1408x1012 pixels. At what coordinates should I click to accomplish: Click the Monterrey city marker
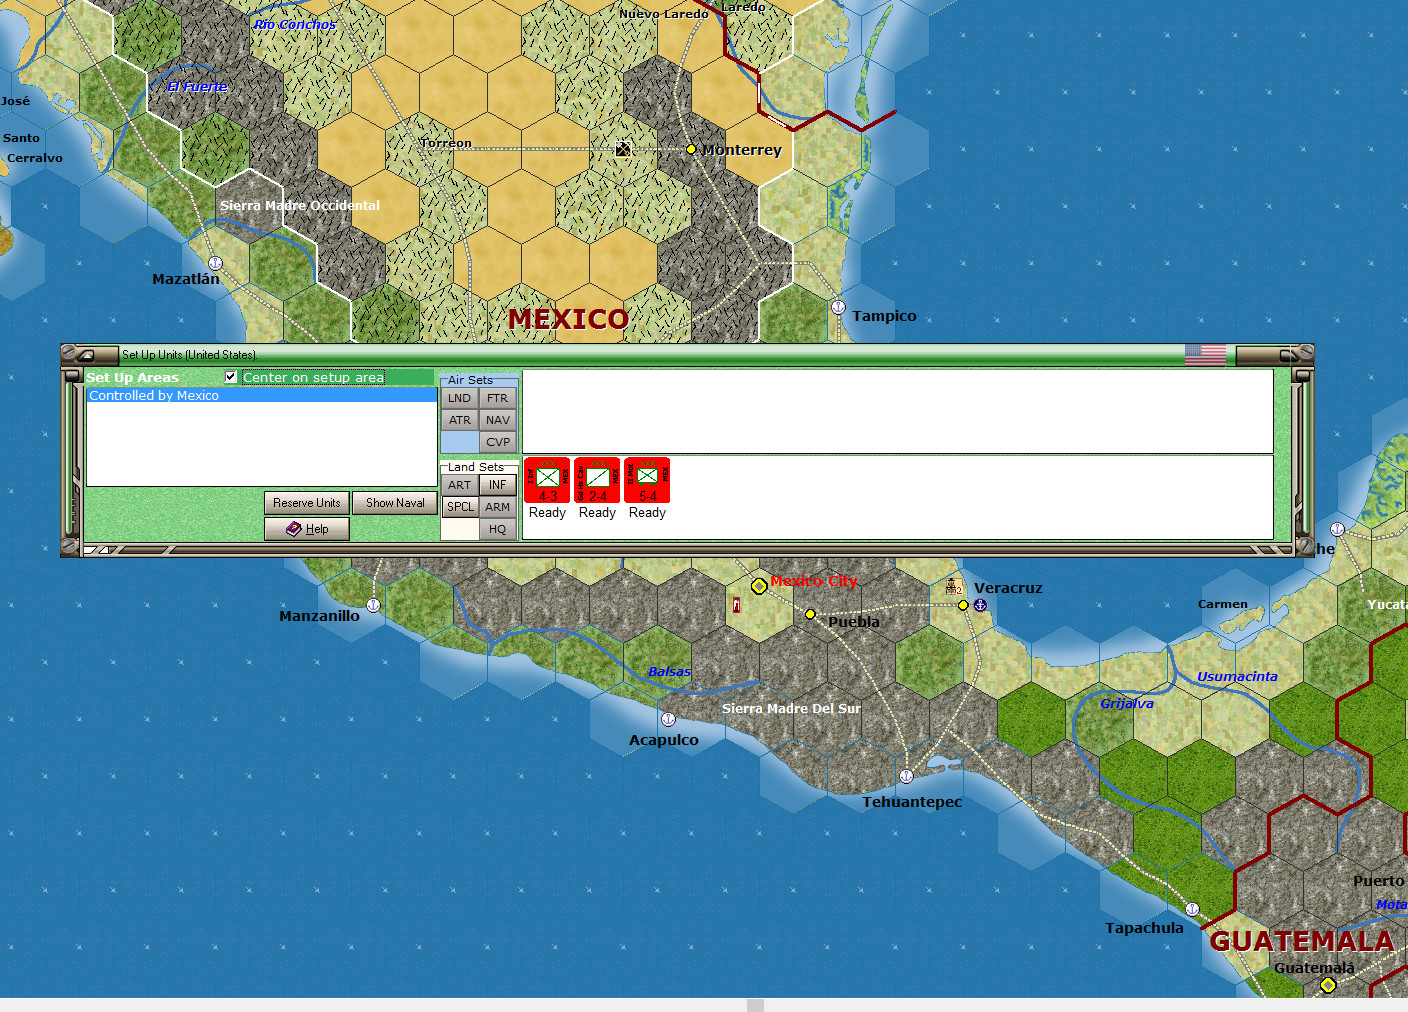tap(691, 149)
